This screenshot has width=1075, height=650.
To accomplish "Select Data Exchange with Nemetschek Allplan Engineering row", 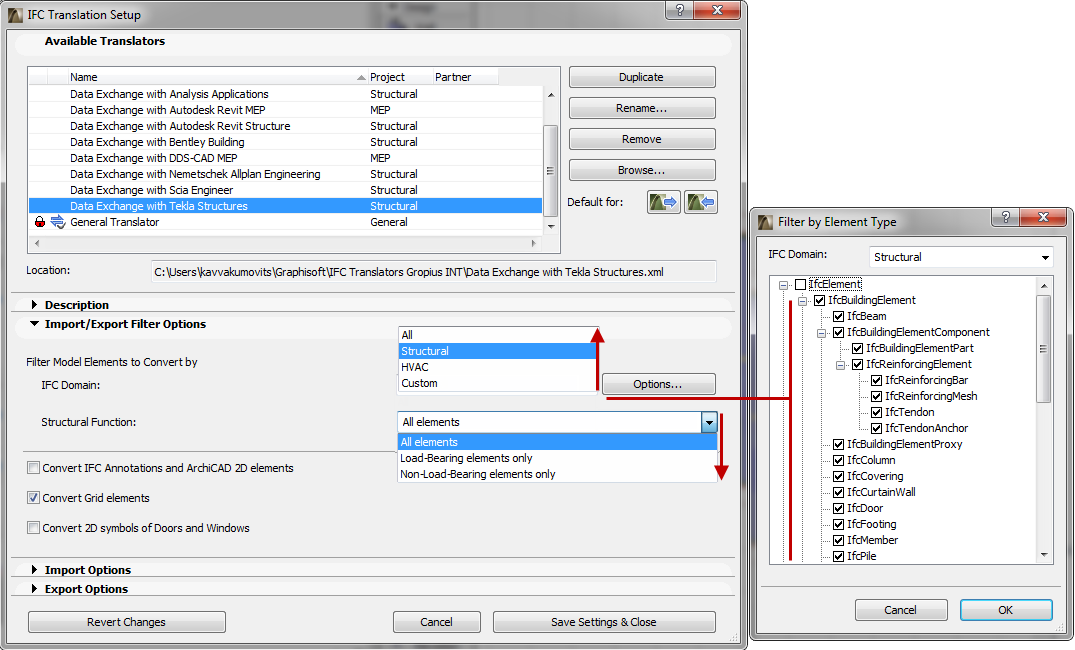I will click(x=285, y=174).
